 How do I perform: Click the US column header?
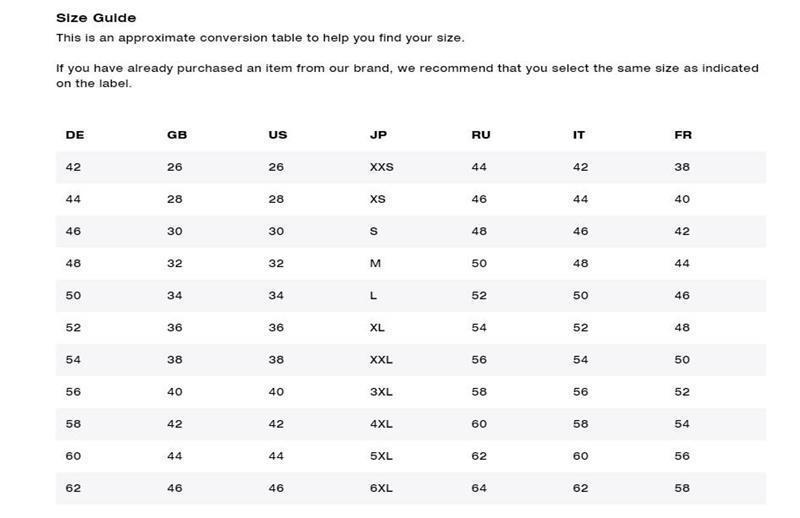pos(278,135)
